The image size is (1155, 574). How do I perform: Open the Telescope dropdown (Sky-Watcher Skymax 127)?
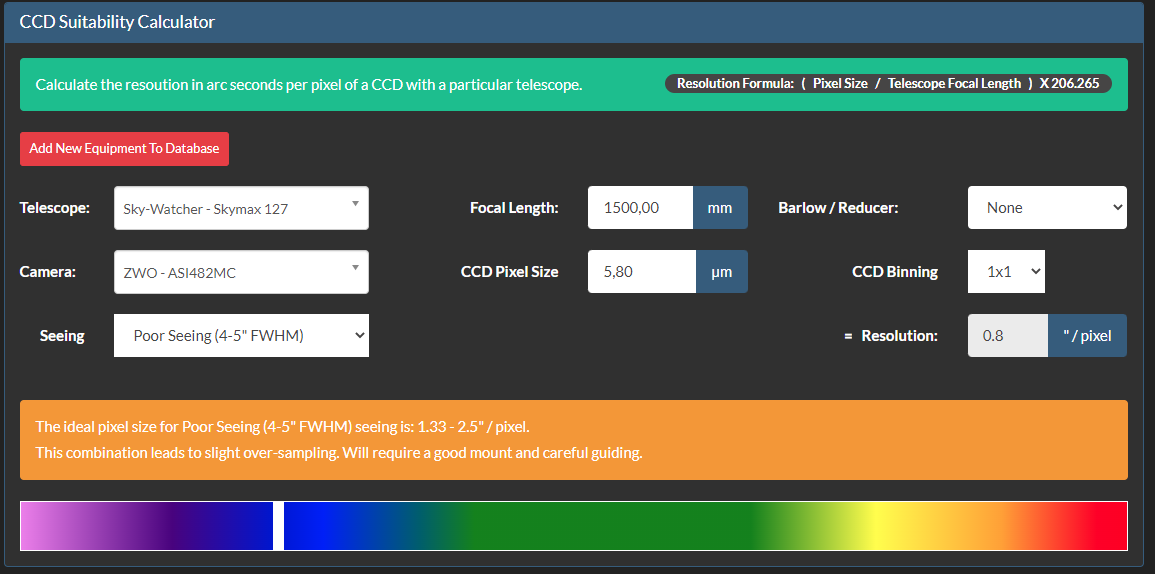tap(242, 208)
